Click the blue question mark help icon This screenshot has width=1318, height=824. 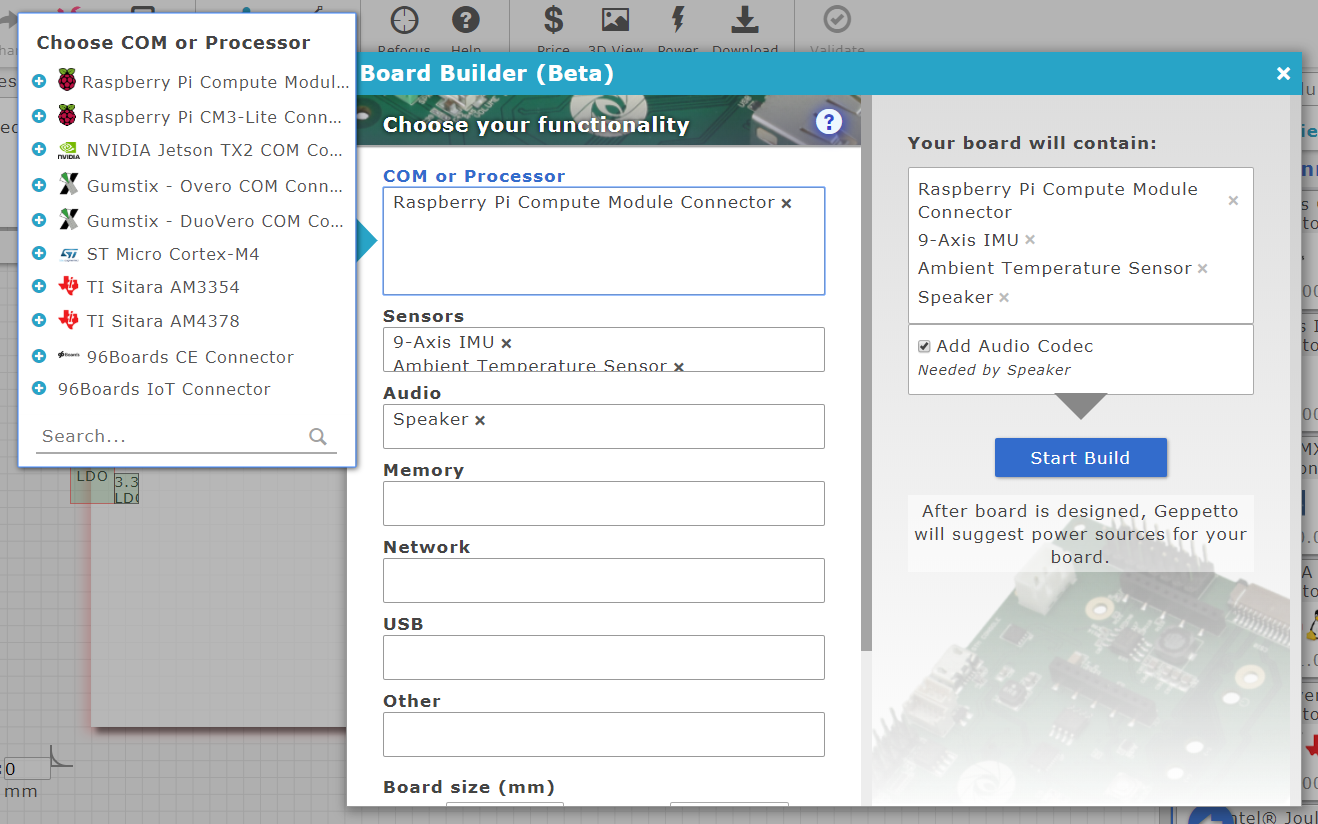pos(828,122)
